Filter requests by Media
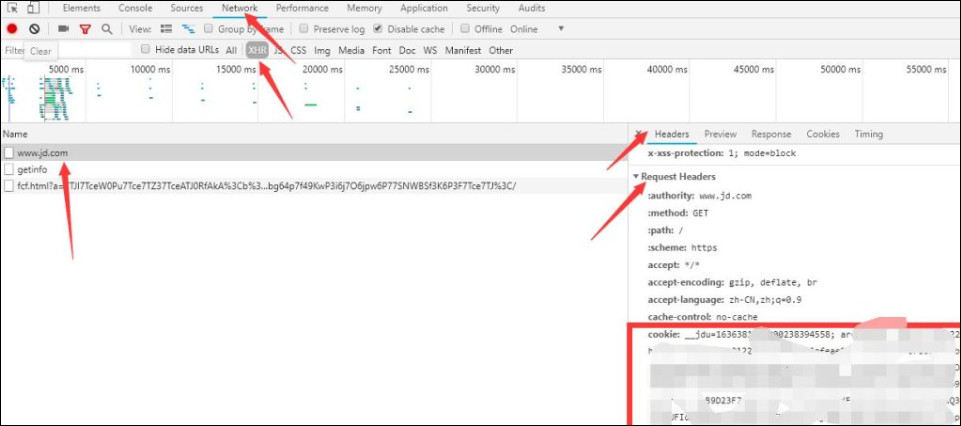Screen dimensions: 961x426 [351, 50]
